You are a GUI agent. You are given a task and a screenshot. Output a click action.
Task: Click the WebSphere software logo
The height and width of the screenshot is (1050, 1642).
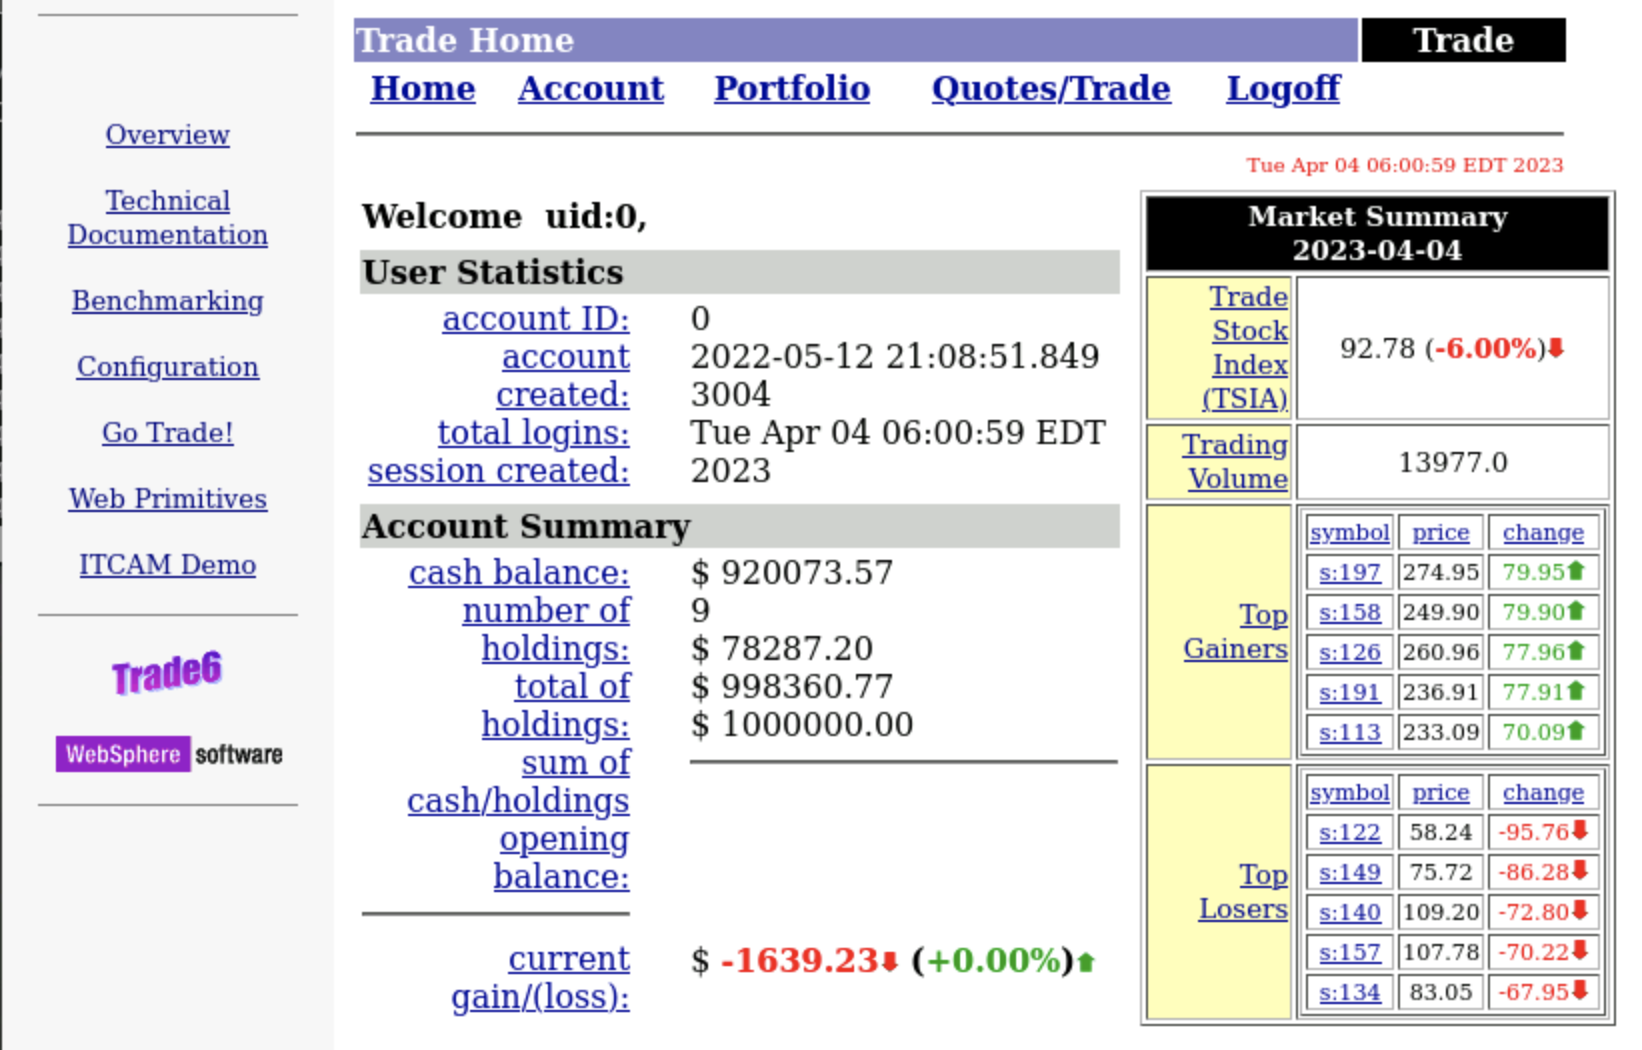point(169,754)
